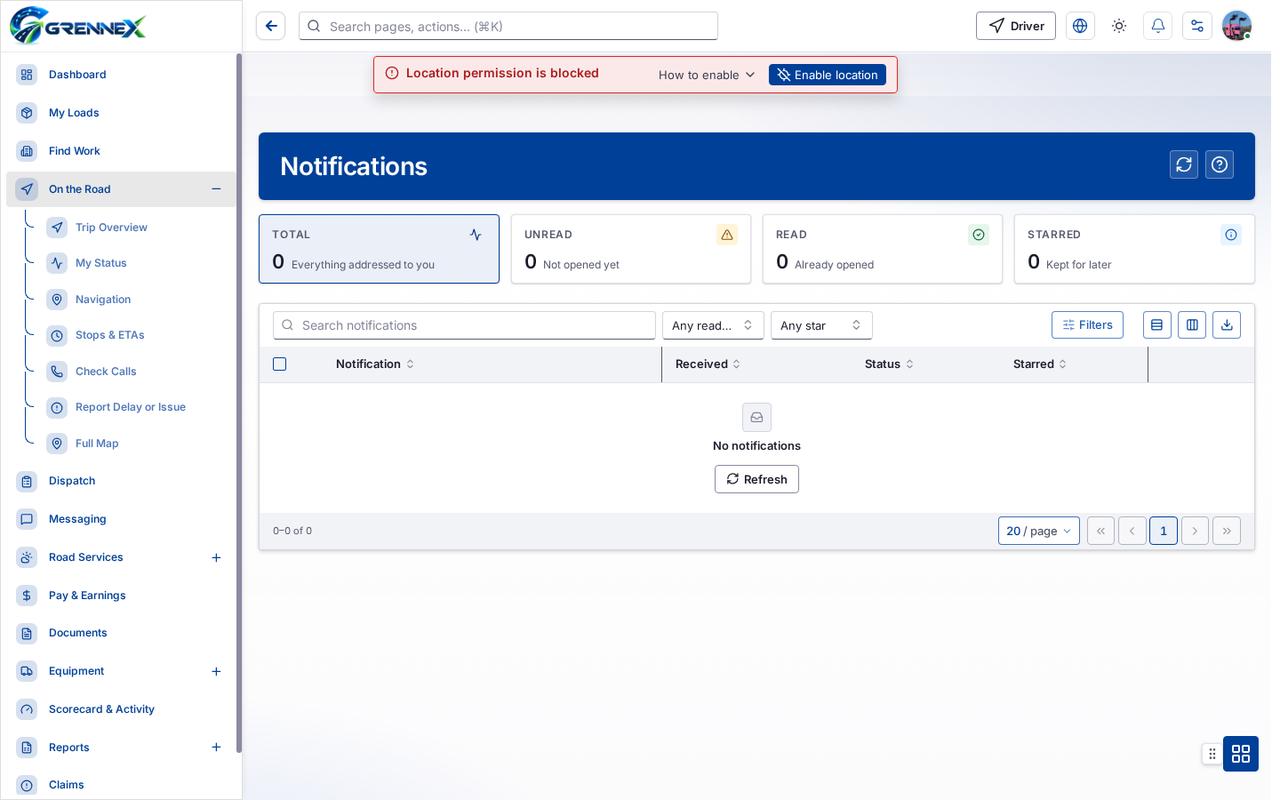Open the column visibility icon
Viewport: 1280px width, 800px height.
click(x=1192, y=325)
